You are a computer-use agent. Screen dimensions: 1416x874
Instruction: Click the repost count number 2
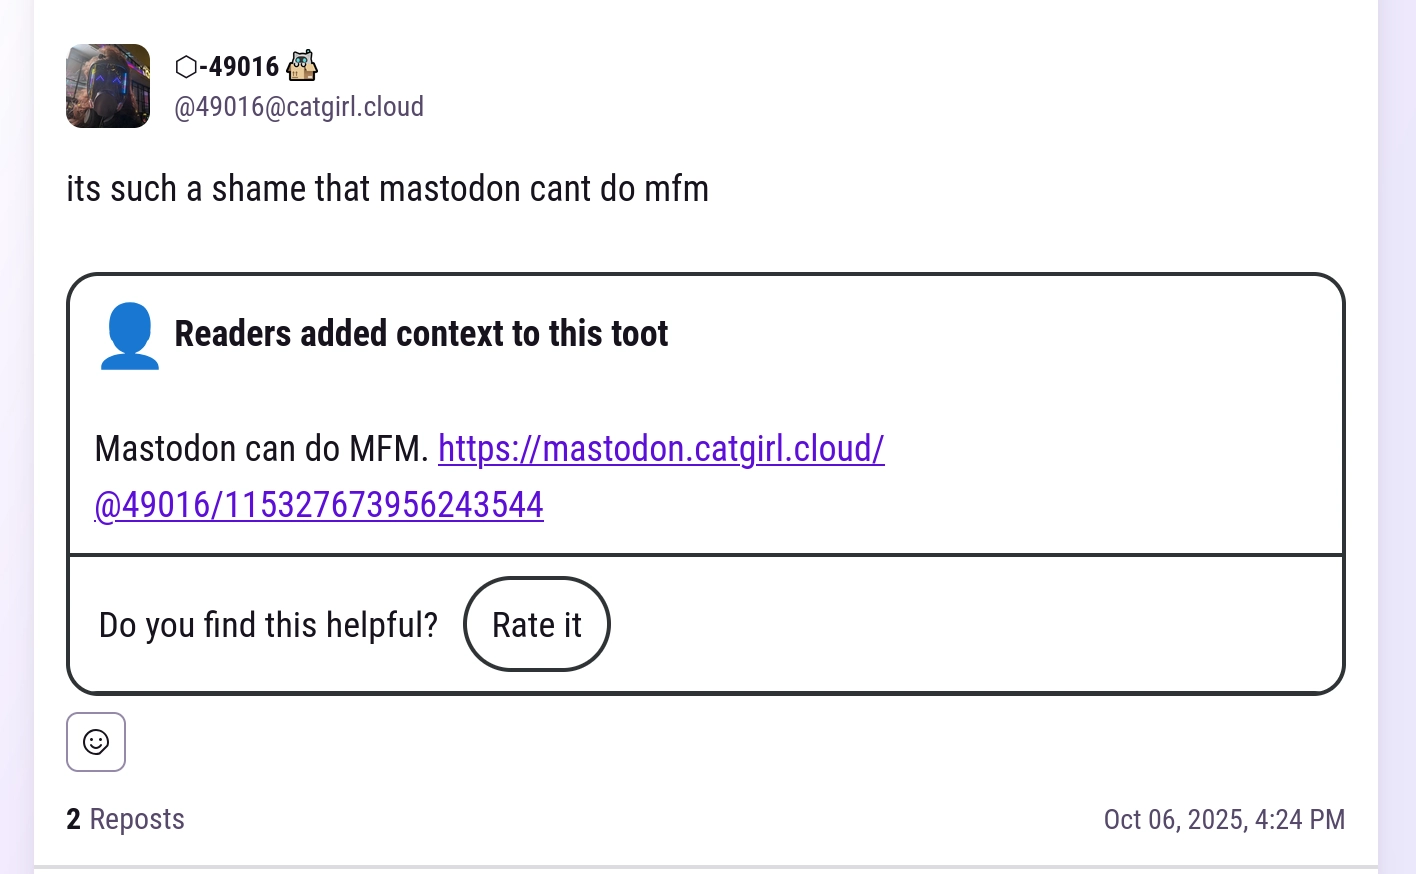pyautogui.click(x=73, y=819)
